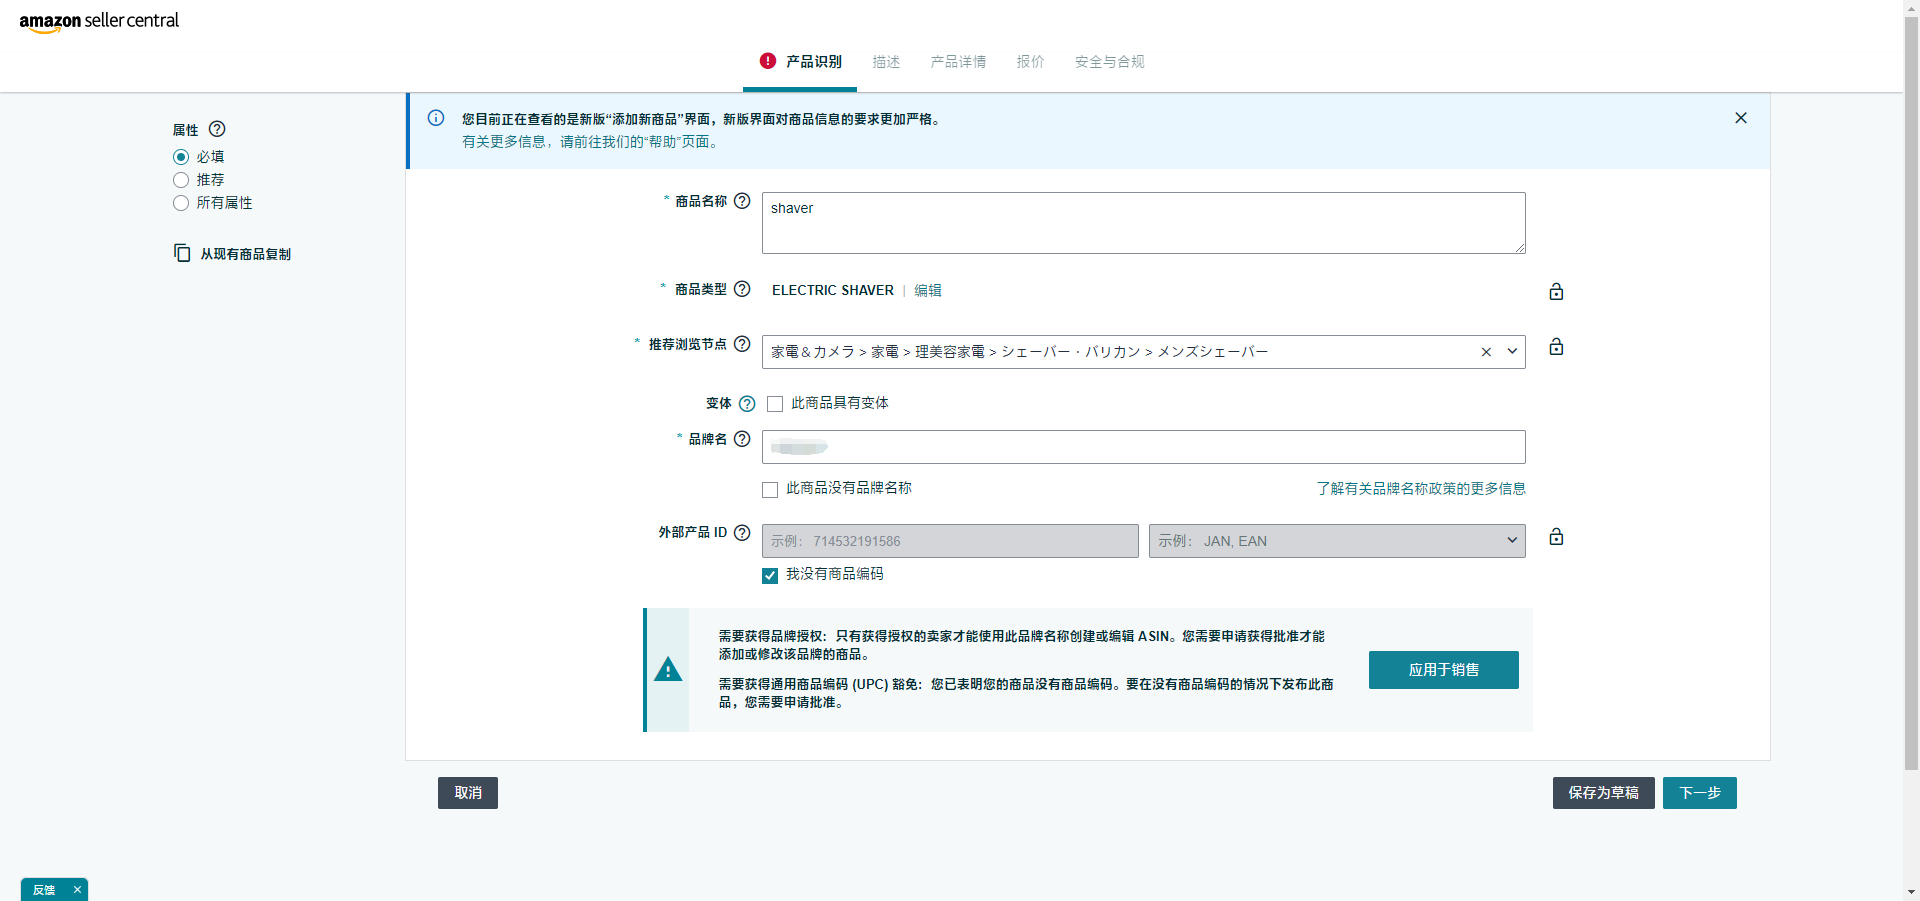Clear the 推荐浏览节点 selection with X
Screen dimensions: 1920x901
click(1486, 352)
